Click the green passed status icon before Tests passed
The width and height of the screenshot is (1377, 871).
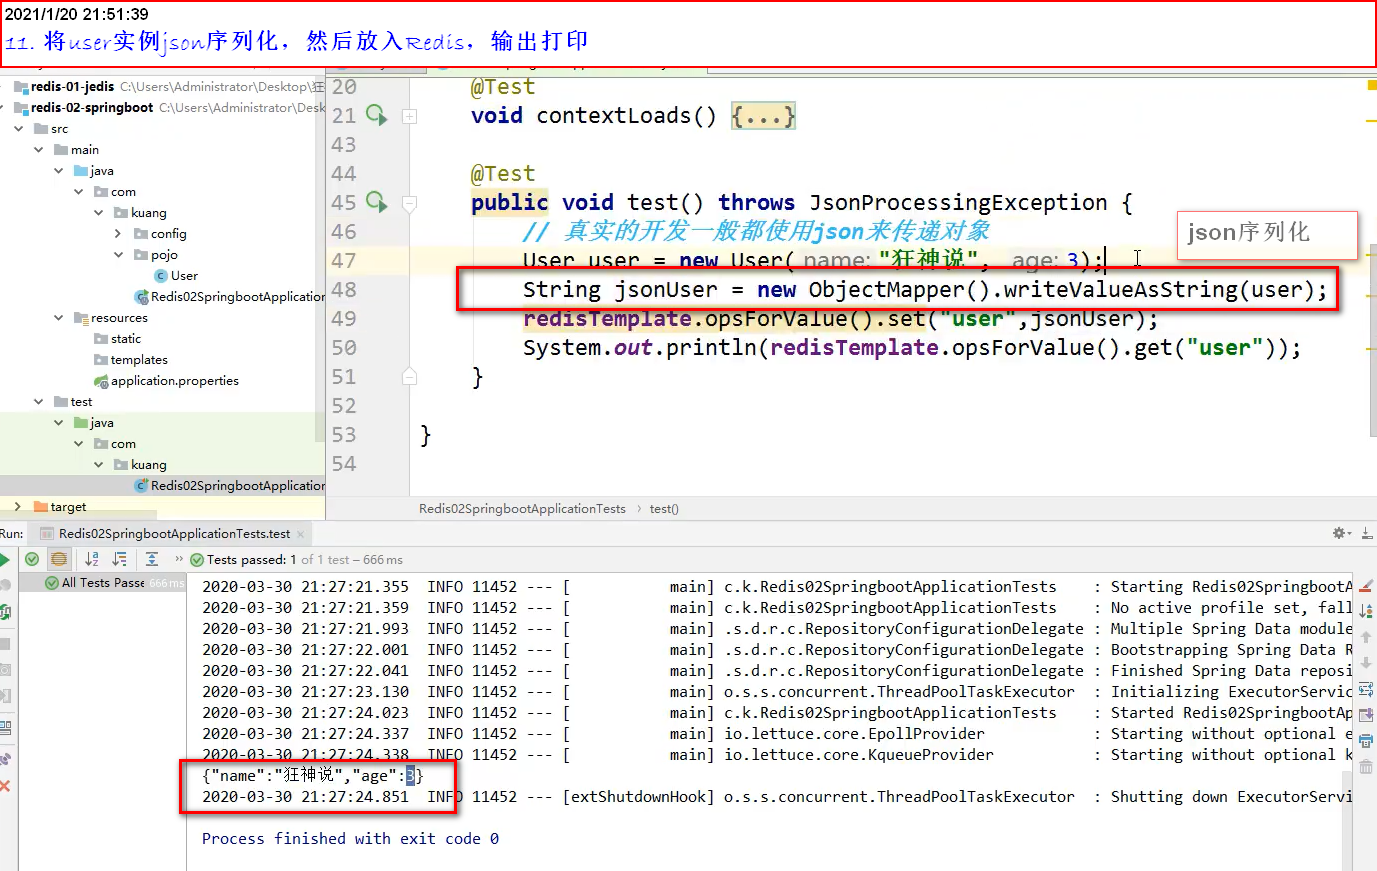point(197,560)
